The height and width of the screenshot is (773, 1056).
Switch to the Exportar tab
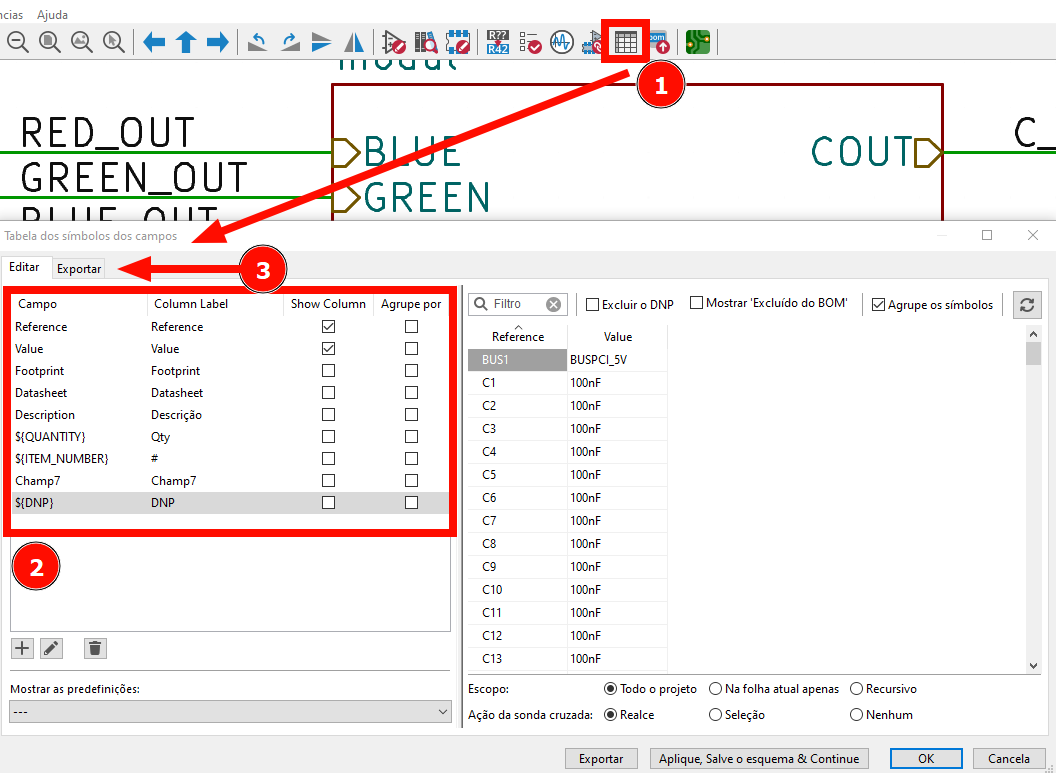(79, 269)
